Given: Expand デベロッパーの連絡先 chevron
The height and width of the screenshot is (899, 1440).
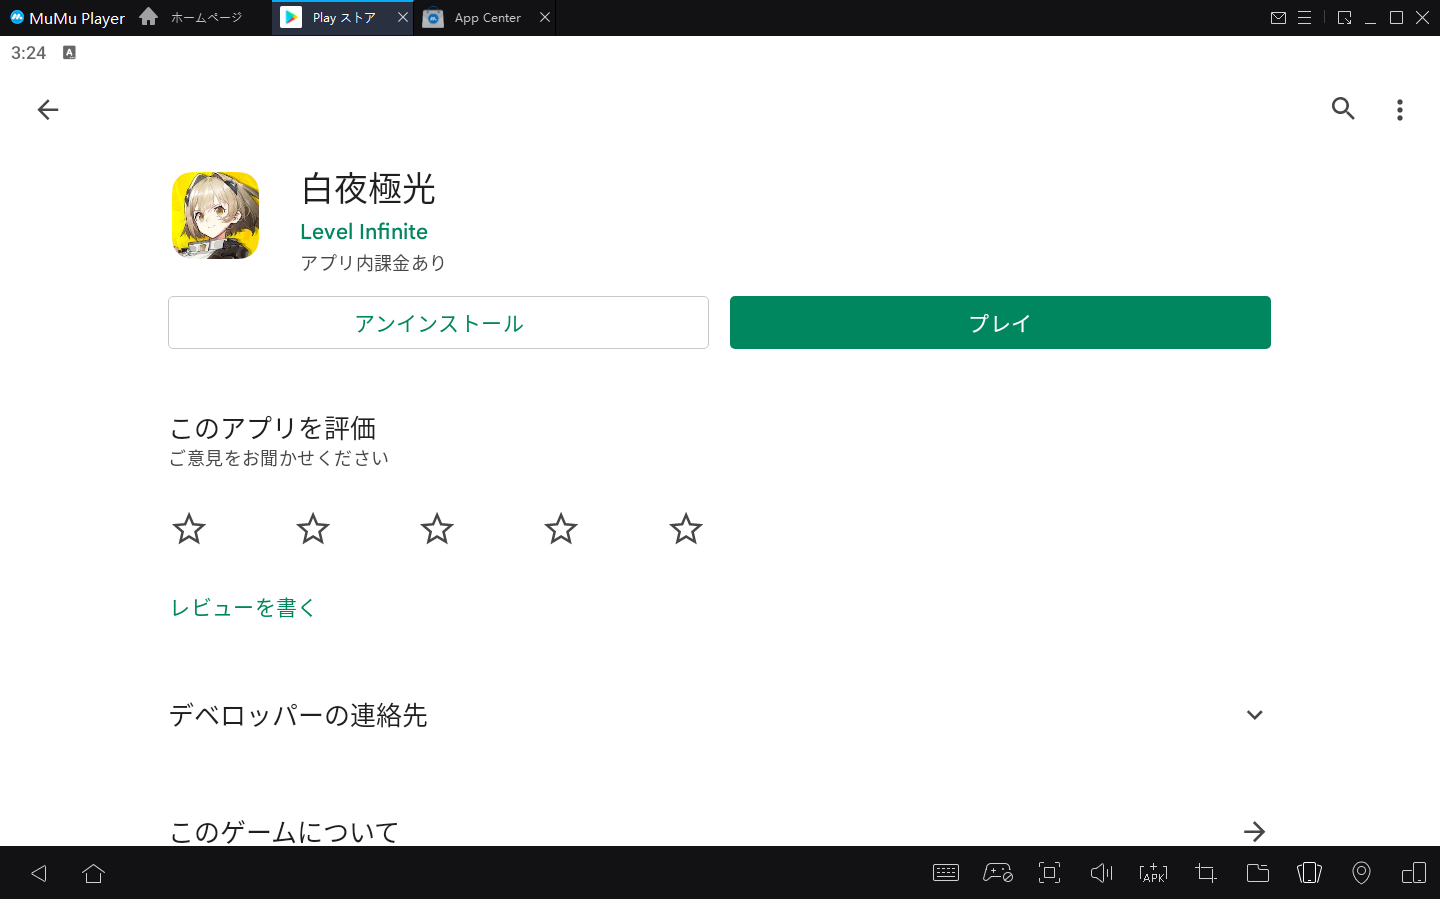Looking at the screenshot, I should [x=1255, y=715].
